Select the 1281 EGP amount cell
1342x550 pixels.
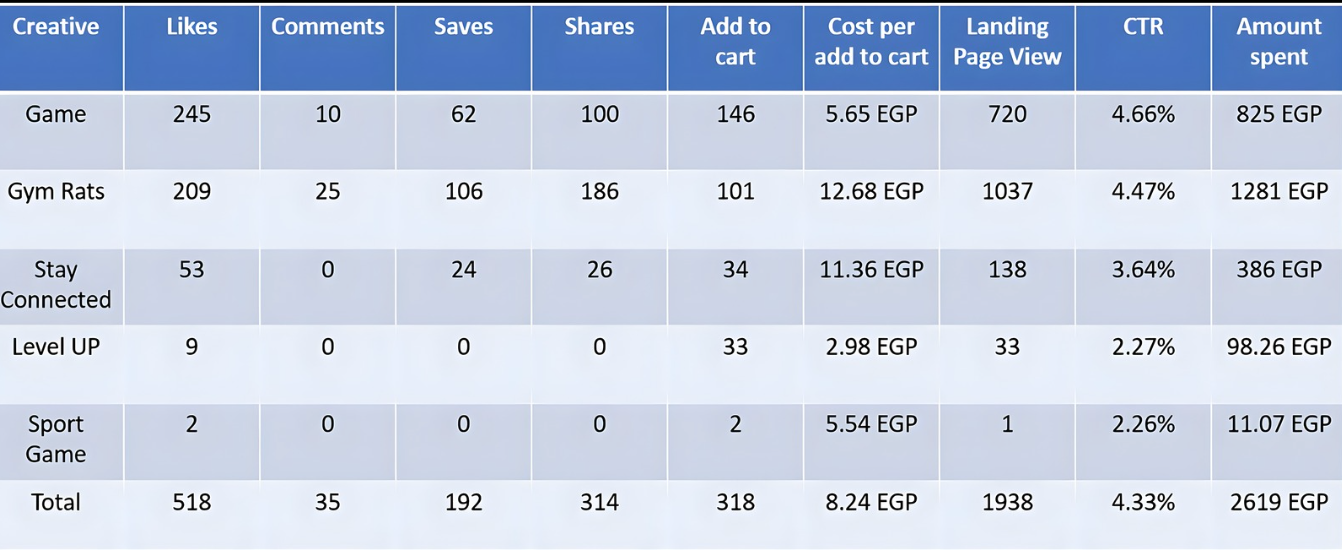click(x=1279, y=191)
